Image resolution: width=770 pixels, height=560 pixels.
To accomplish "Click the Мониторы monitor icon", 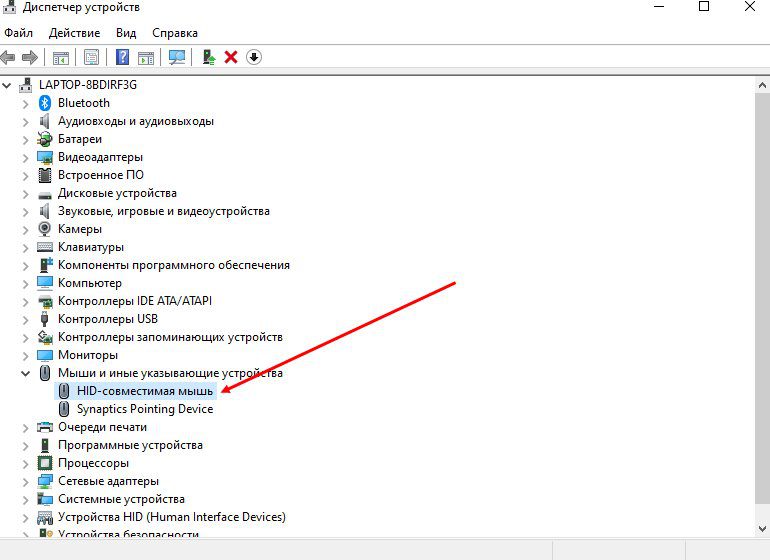I will tap(45, 355).
